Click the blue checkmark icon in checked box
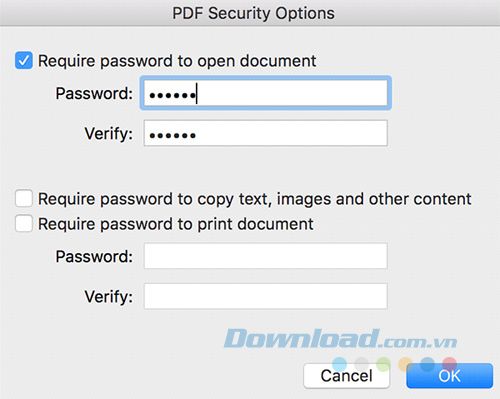Viewport: 500px width, 399px height. (x=24, y=60)
